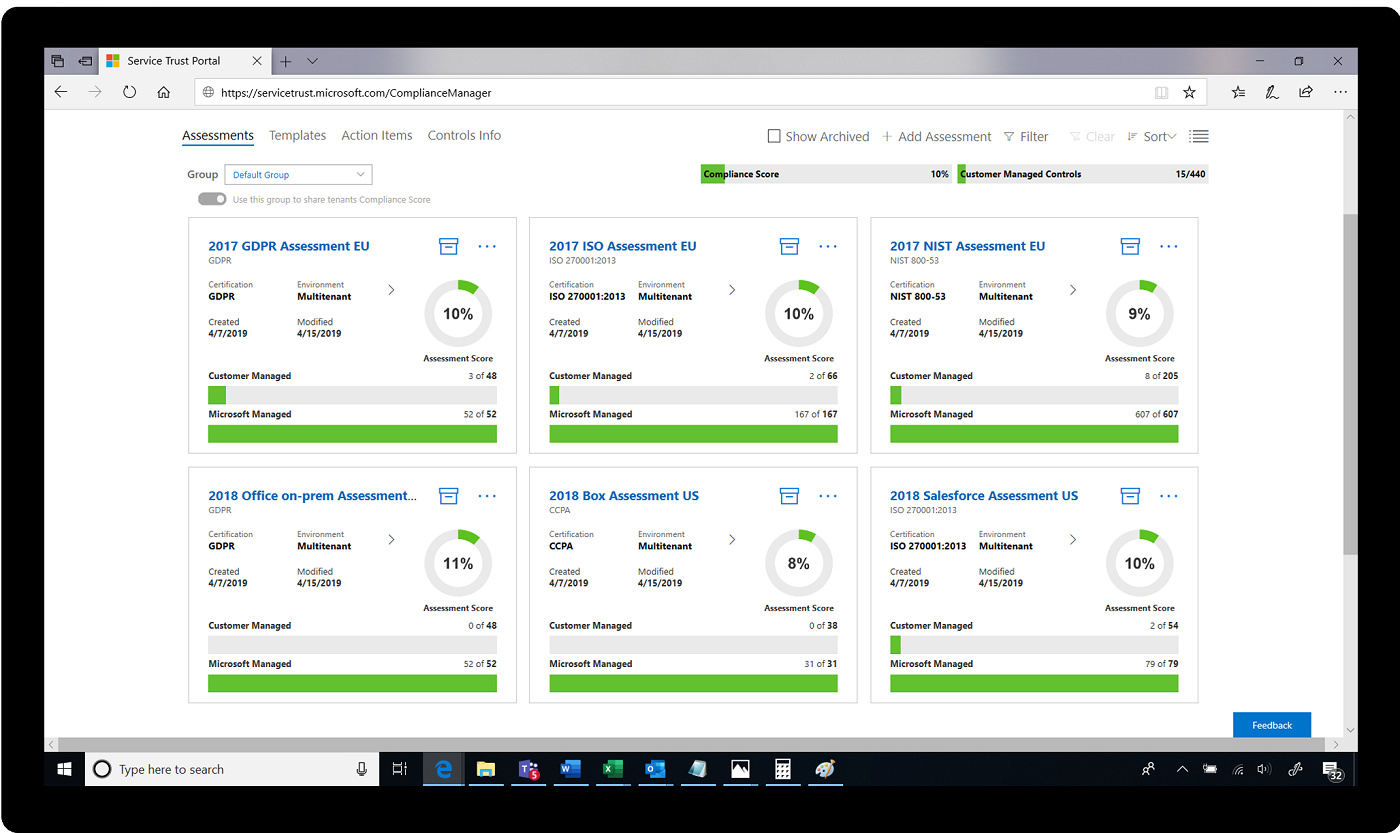Click the Feedback button
Viewport: 1400px width, 833px height.
click(x=1271, y=724)
